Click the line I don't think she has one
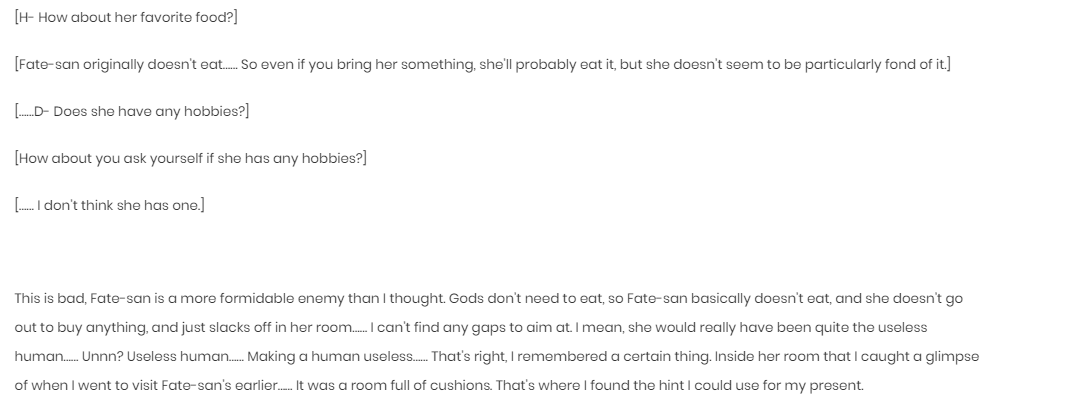1087x409 pixels. [x=110, y=206]
